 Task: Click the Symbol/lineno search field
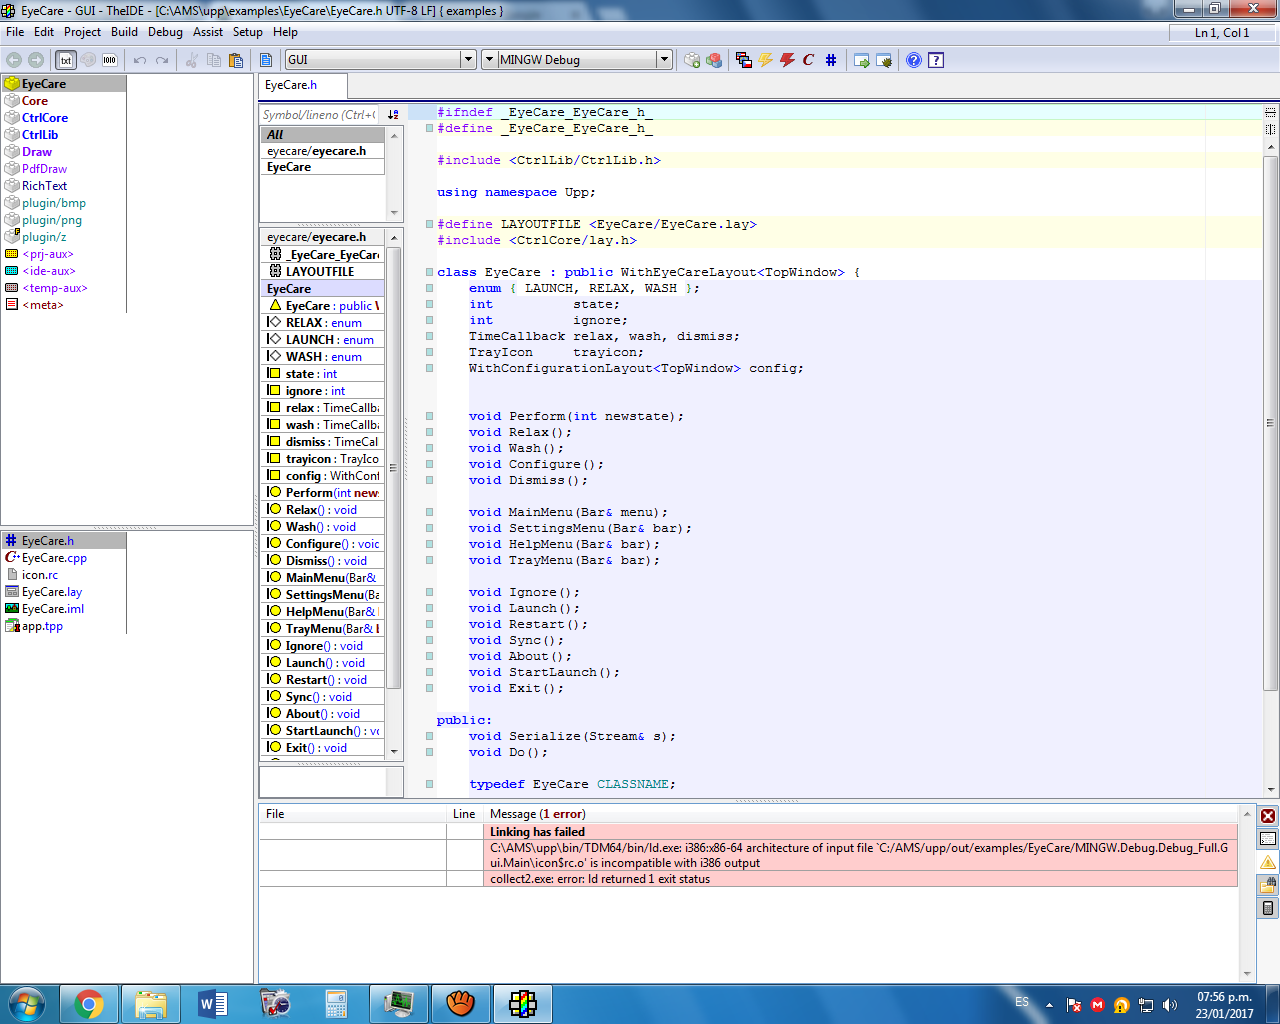pos(320,115)
